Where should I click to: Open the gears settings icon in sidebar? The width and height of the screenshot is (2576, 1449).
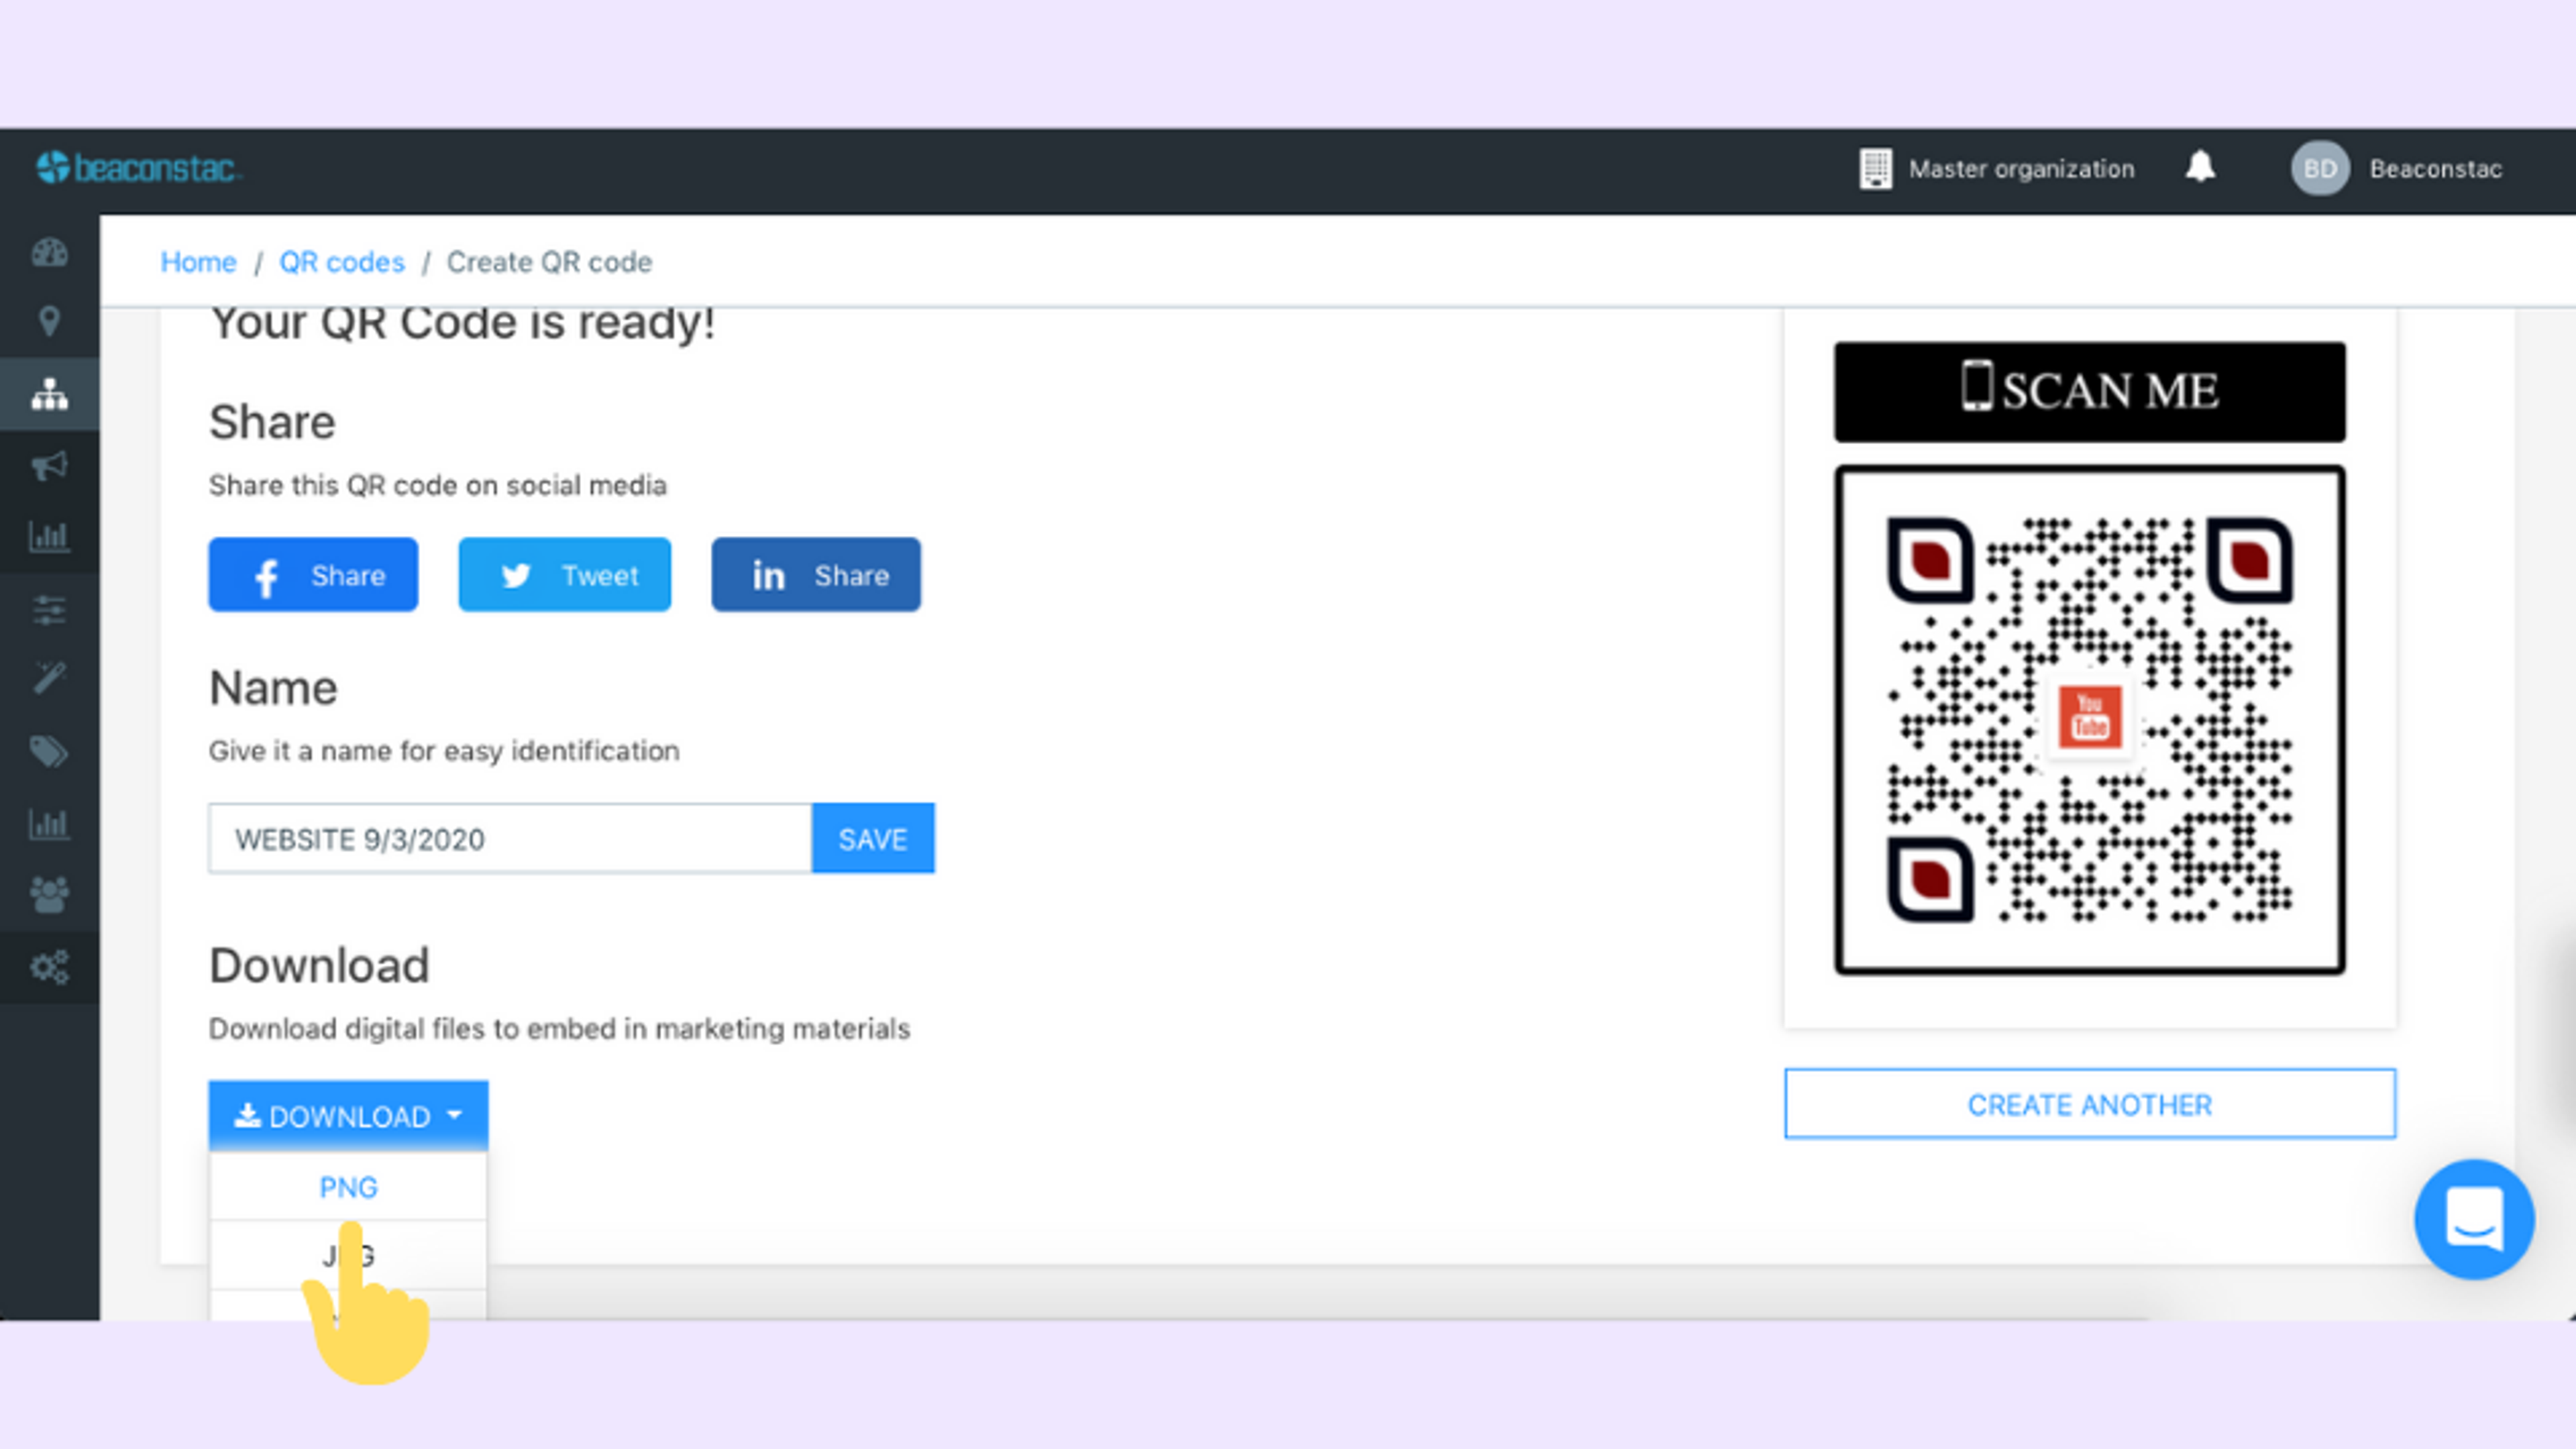click(49, 967)
